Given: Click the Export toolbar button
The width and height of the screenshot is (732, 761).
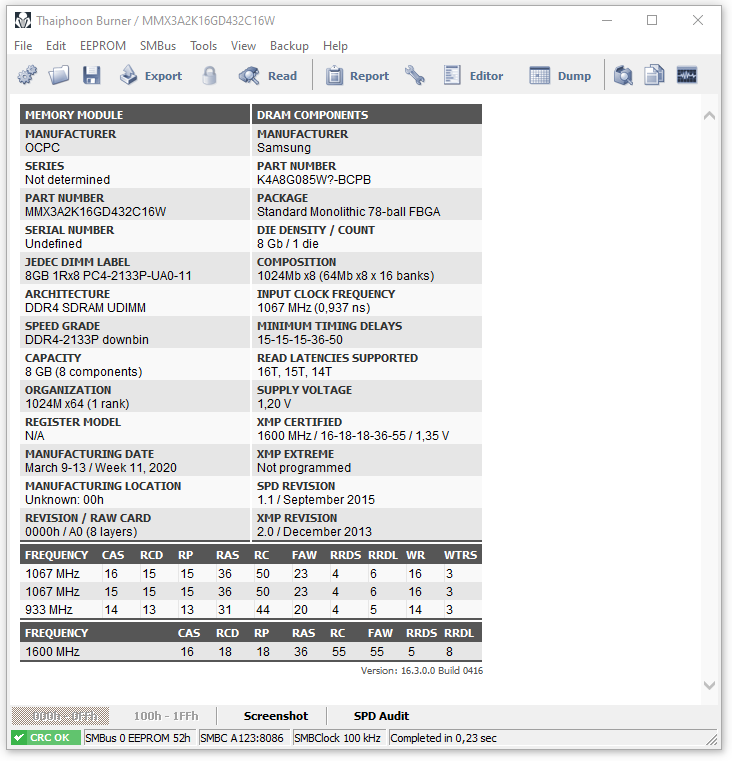Looking at the screenshot, I should coord(150,76).
